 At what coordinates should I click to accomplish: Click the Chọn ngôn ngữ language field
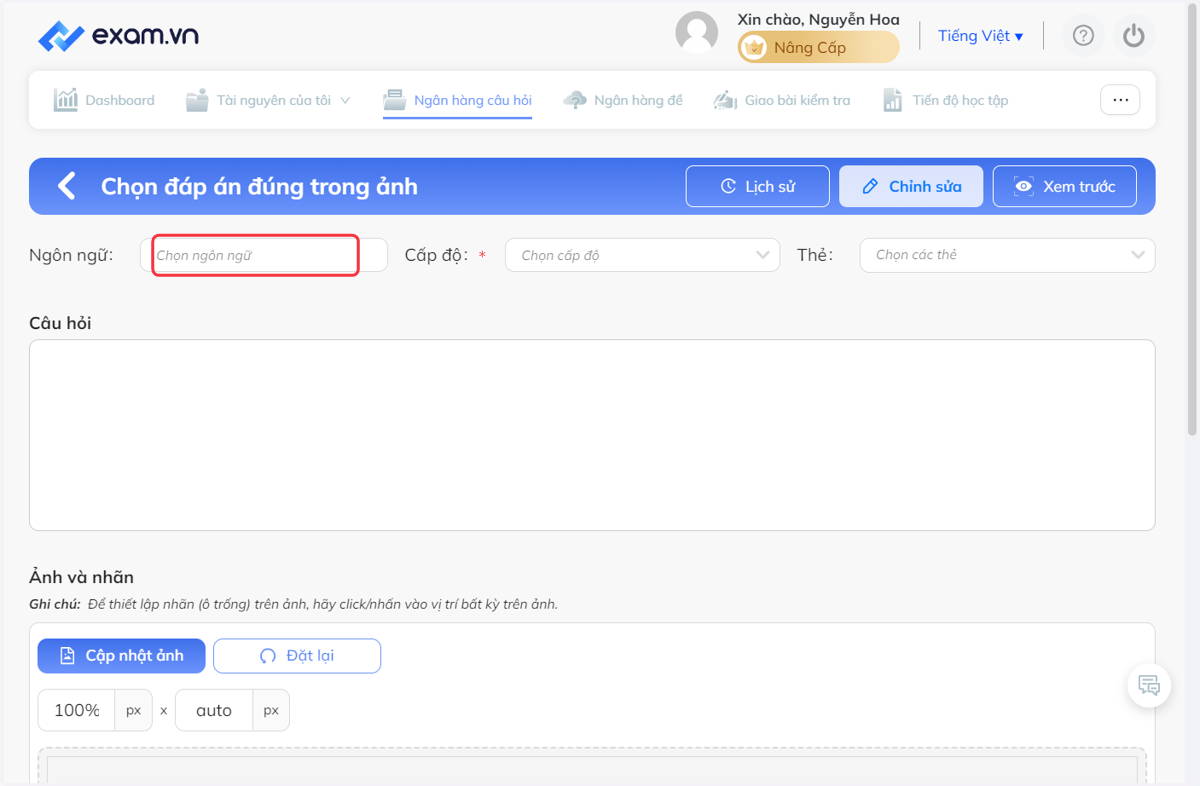(264, 255)
